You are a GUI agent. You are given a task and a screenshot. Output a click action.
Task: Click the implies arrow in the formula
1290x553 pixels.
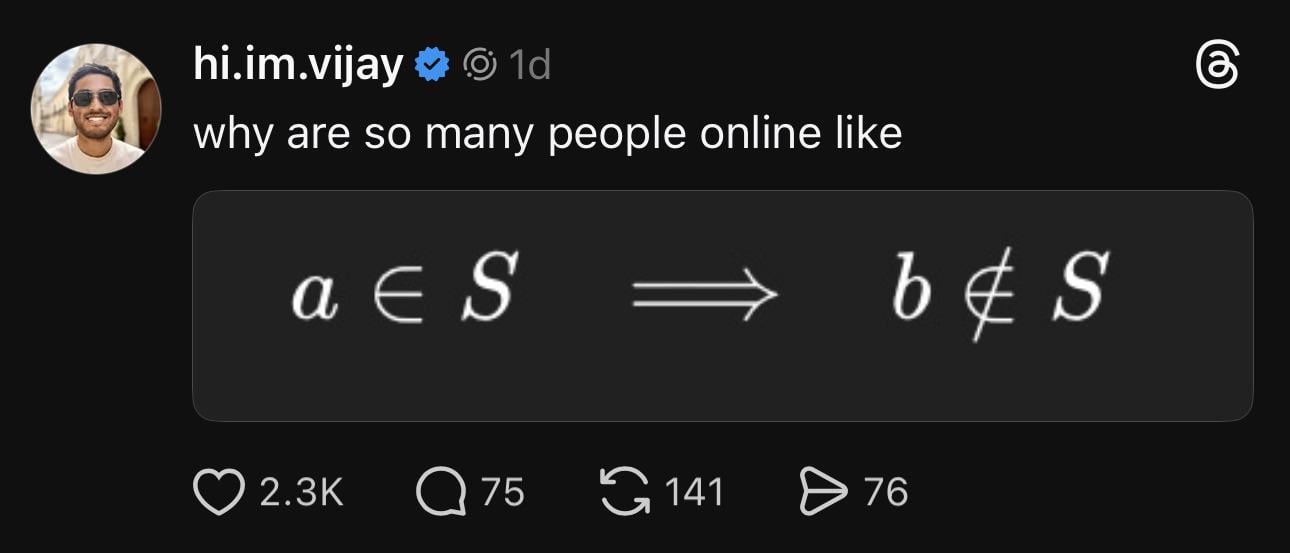point(705,296)
